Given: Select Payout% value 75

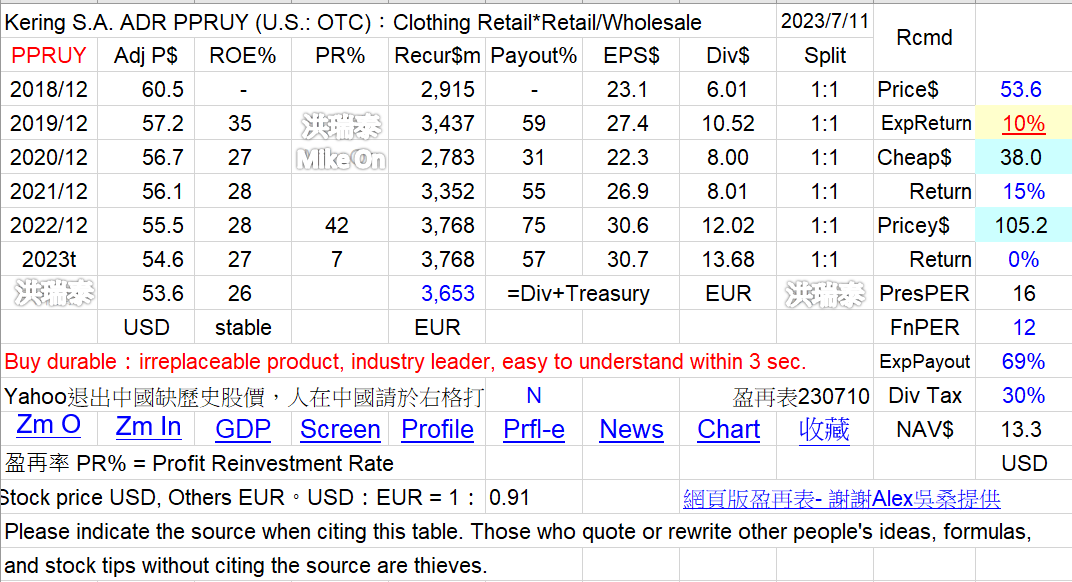Looking at the screenshot, I should pyautogui.click(x=534, y=225).
